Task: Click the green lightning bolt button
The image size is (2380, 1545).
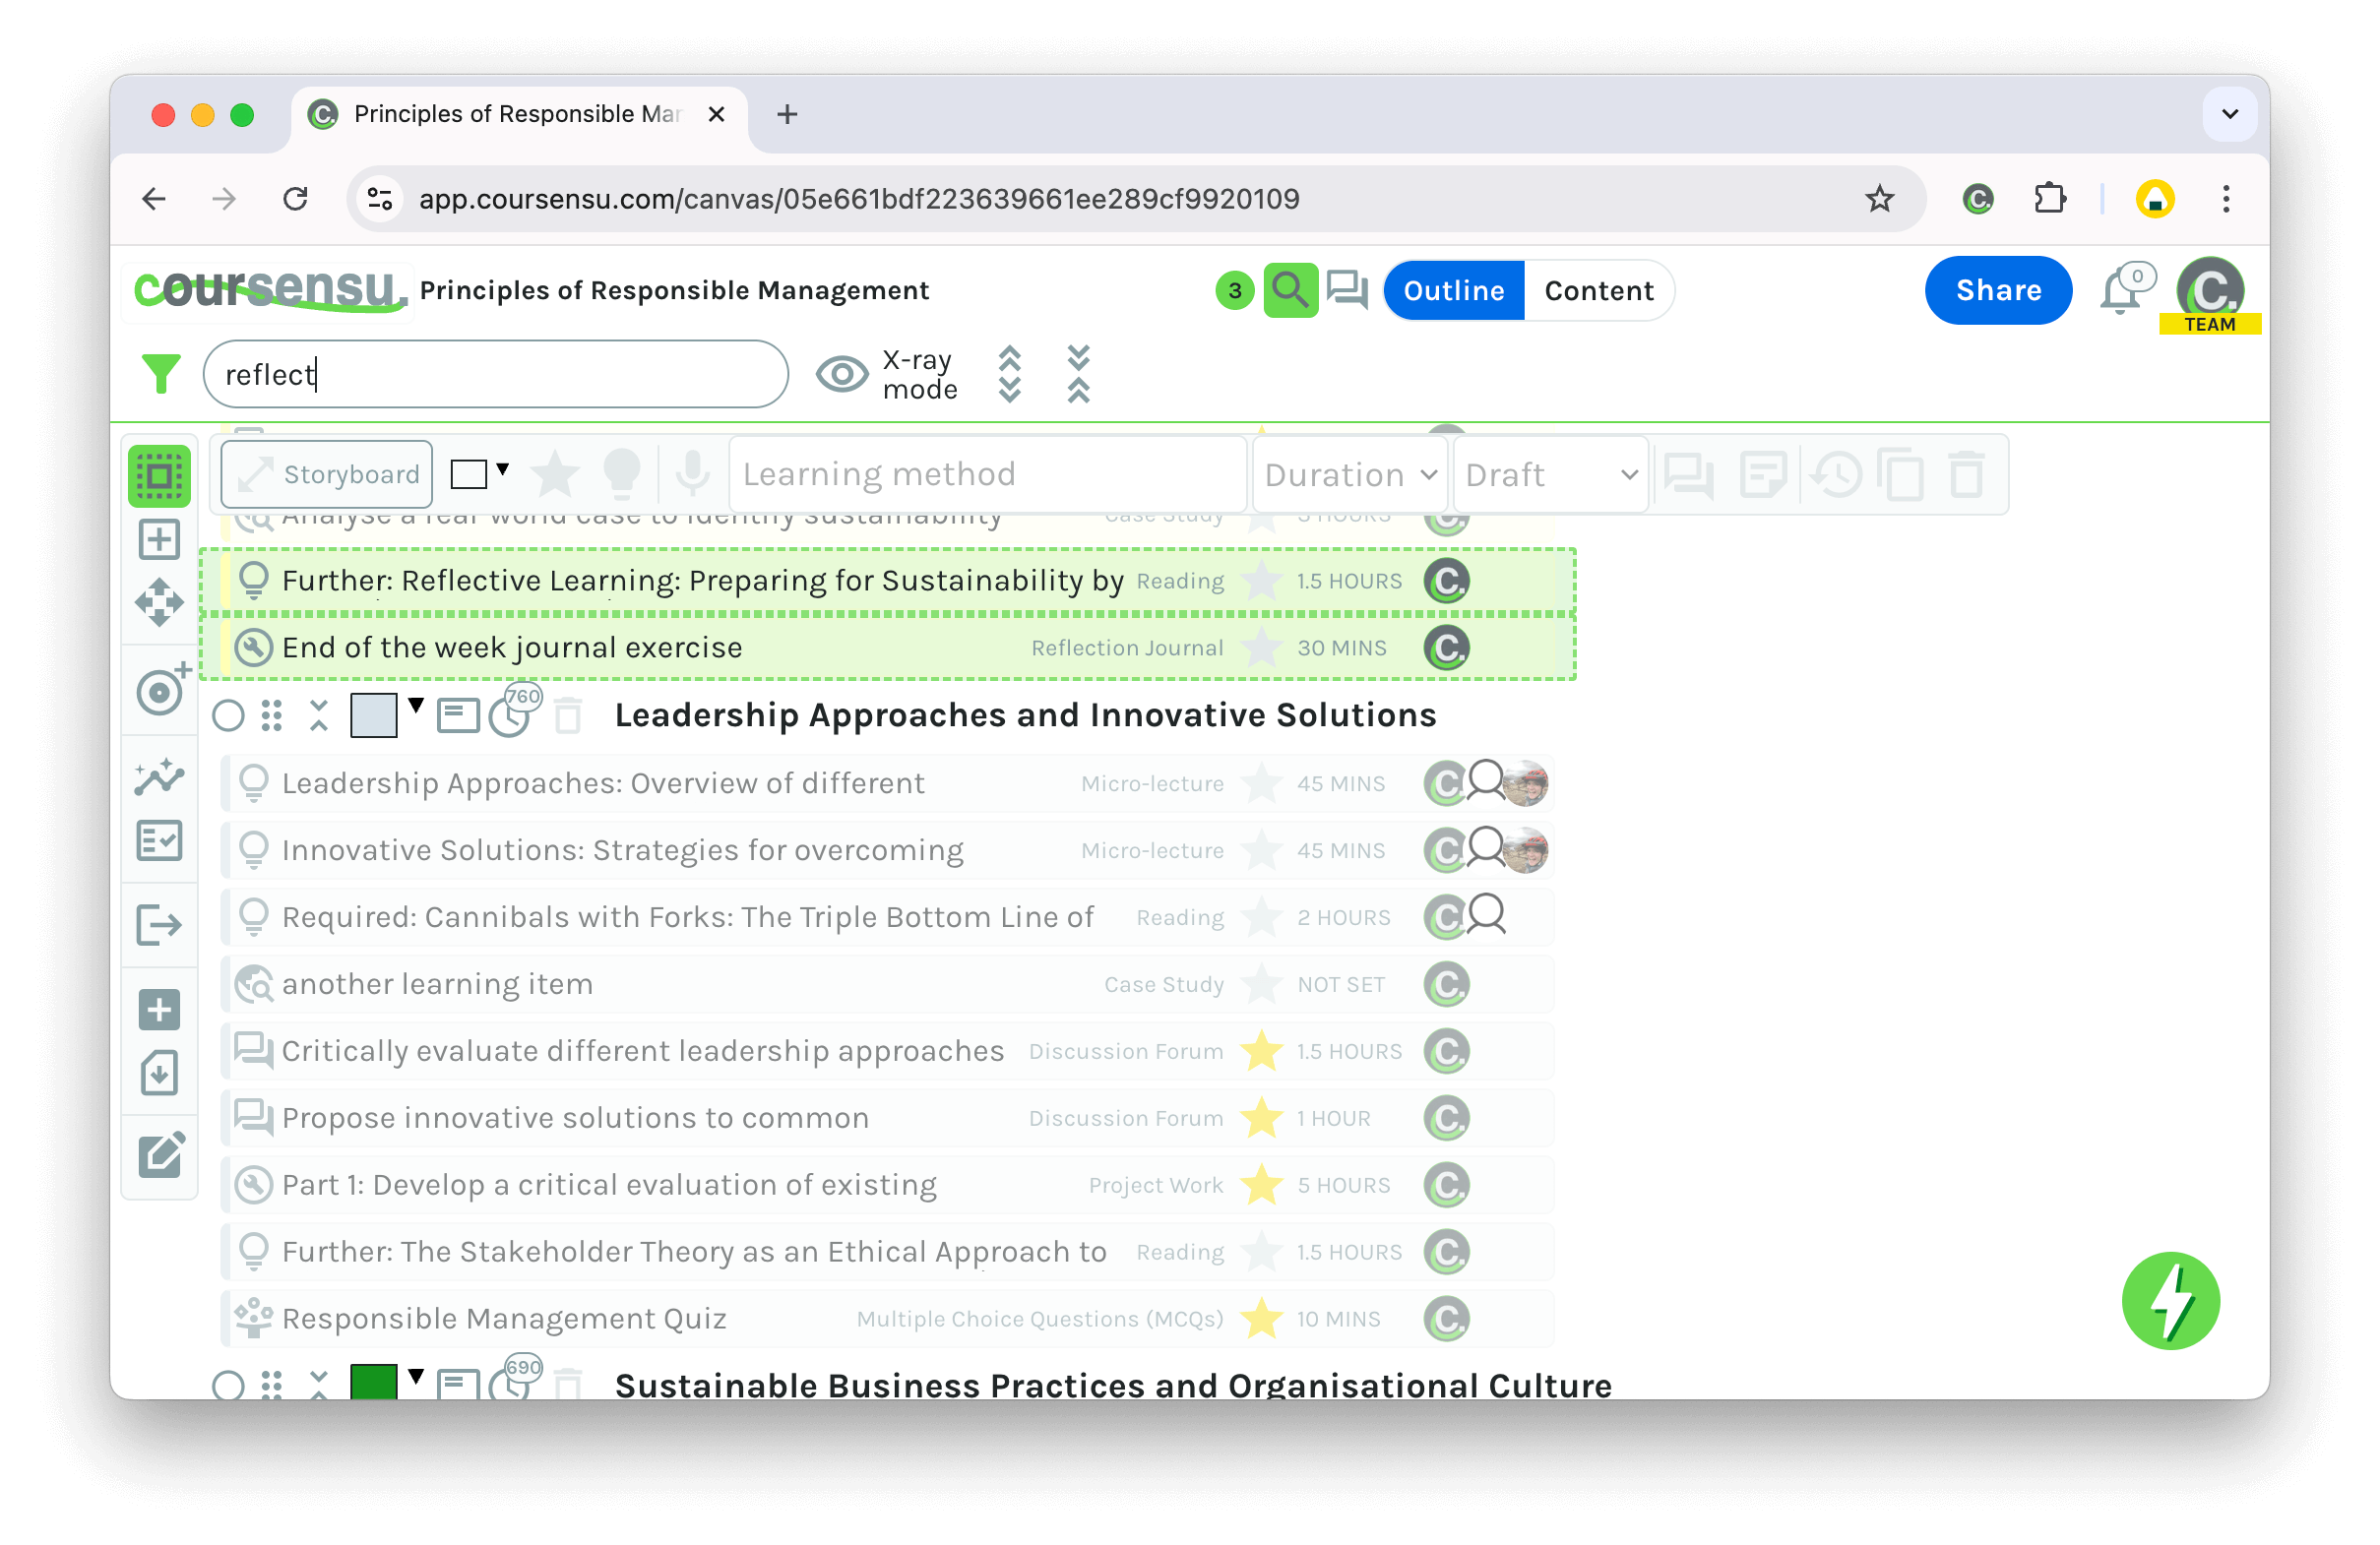Action: (x=2170, y=1300)
